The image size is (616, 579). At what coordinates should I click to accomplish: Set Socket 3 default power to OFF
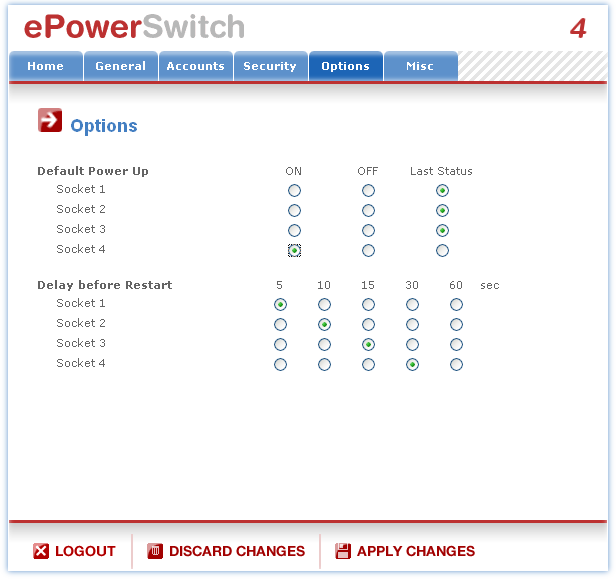pyautogui.click(x=368, y=230)
